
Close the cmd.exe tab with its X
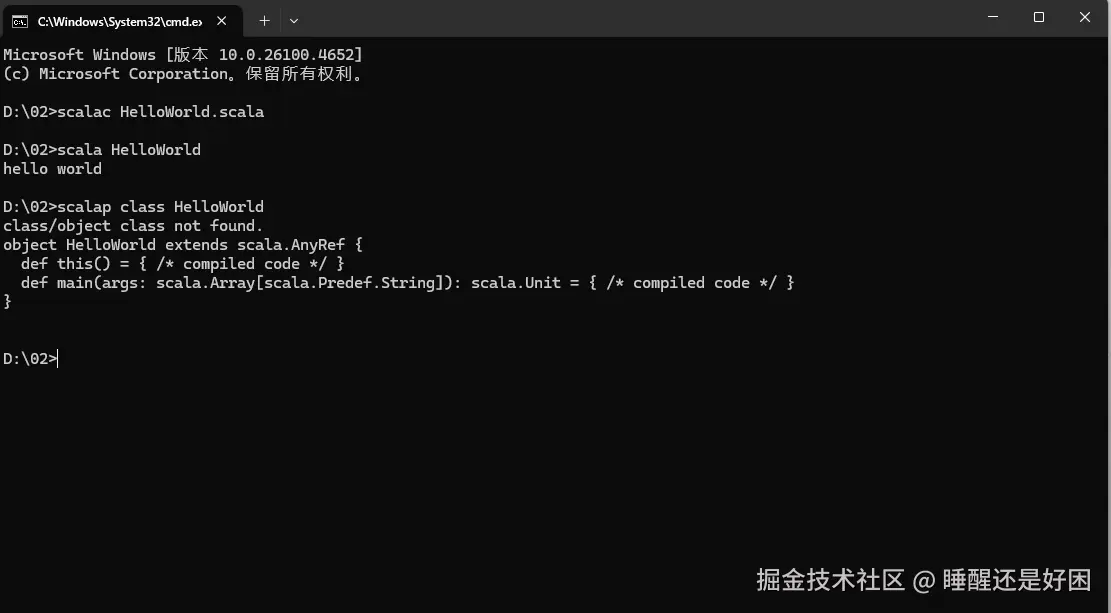coord(222,19)
